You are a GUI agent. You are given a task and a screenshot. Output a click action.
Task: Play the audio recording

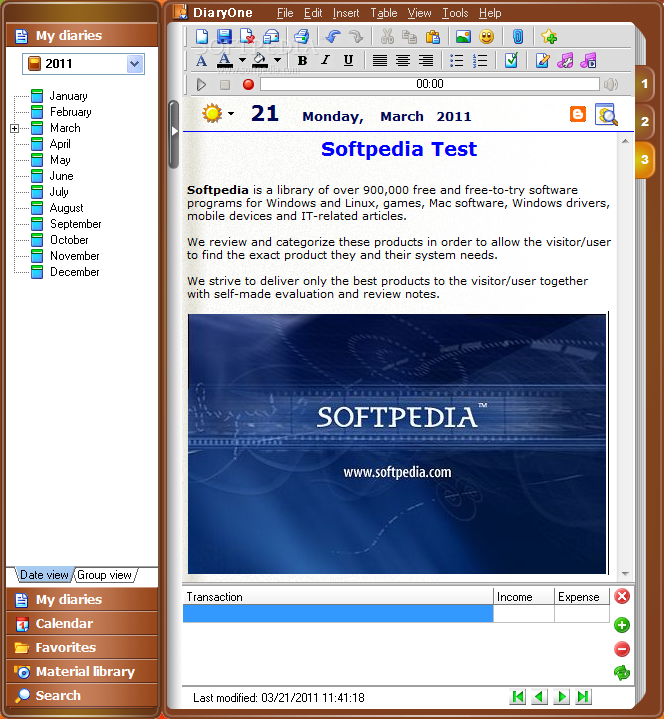tap(201, 84)
